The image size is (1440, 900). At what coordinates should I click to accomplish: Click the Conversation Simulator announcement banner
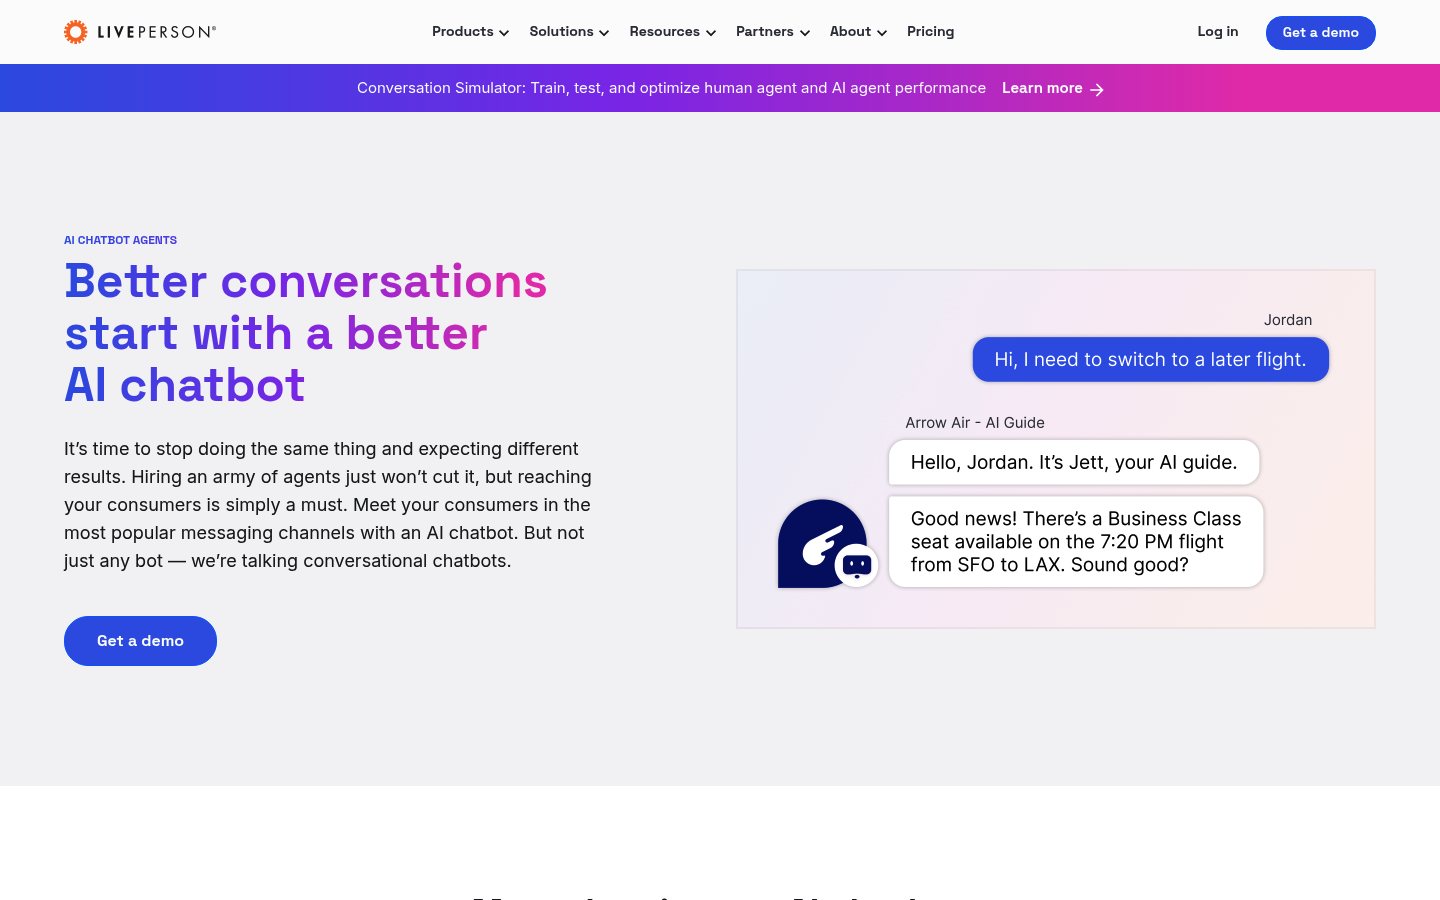pyautogui.click(x=671, y=88)
